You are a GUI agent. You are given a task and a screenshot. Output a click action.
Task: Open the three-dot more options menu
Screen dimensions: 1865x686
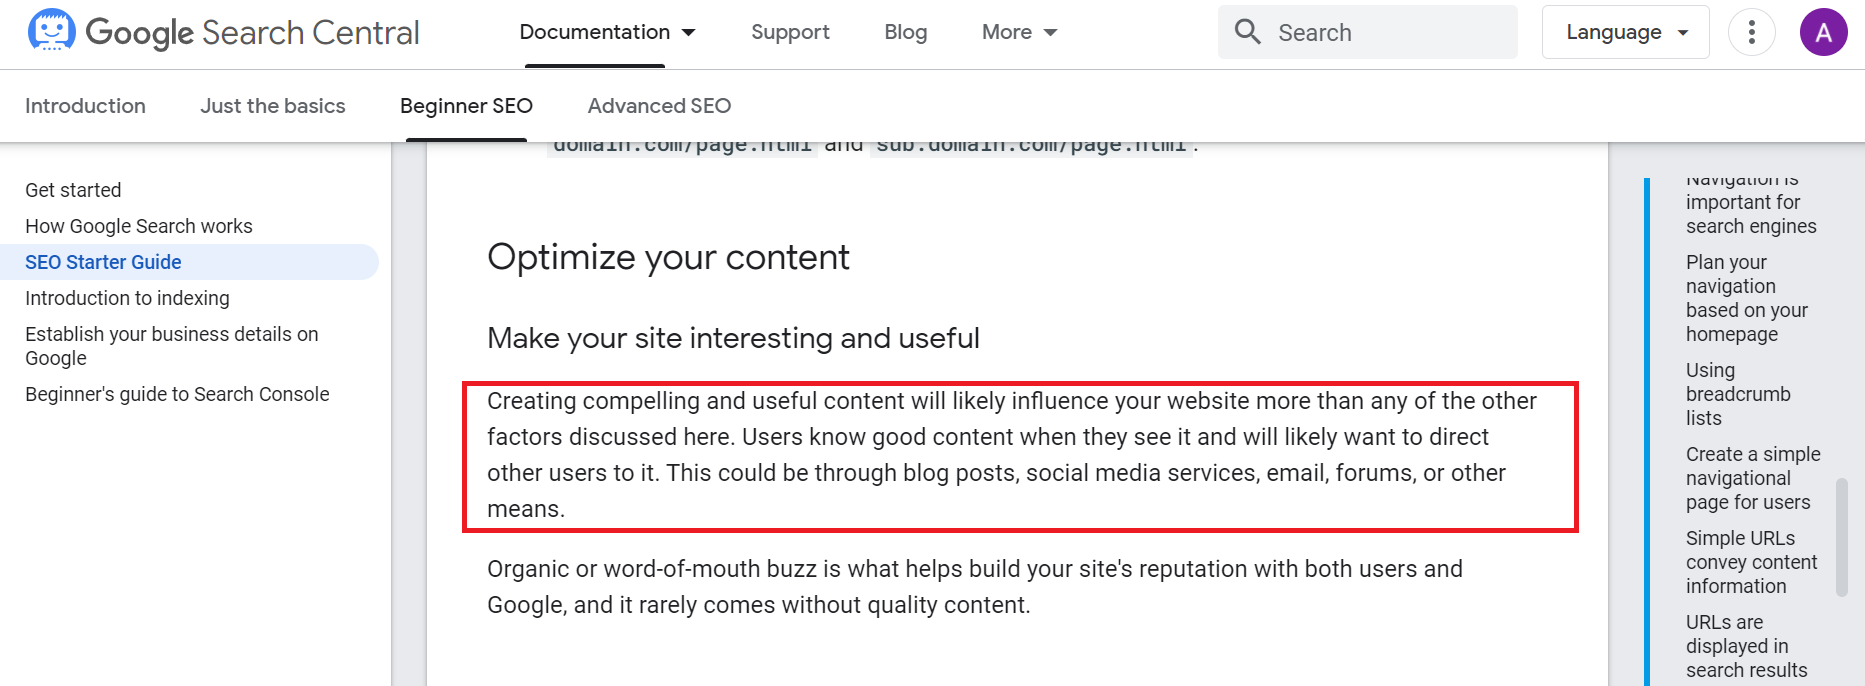[1751, 32]
